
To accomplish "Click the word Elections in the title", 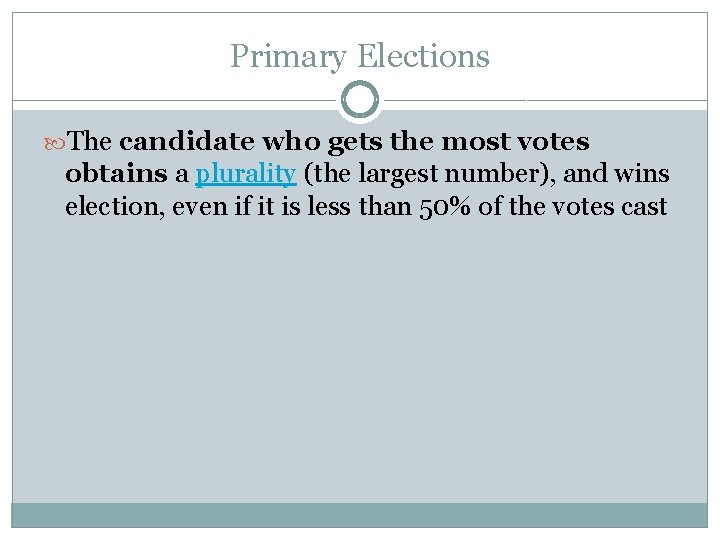I will click(423, 56).
